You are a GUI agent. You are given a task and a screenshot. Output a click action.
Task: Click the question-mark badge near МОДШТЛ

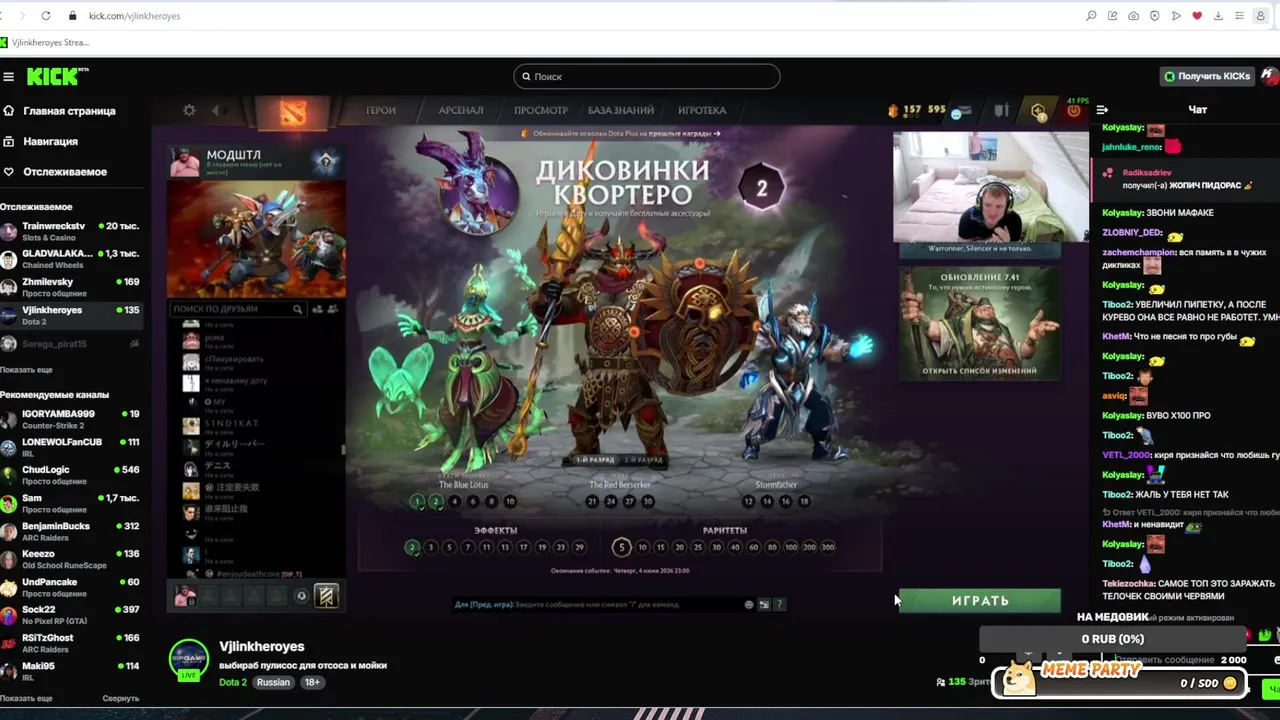tap(325, 161)
